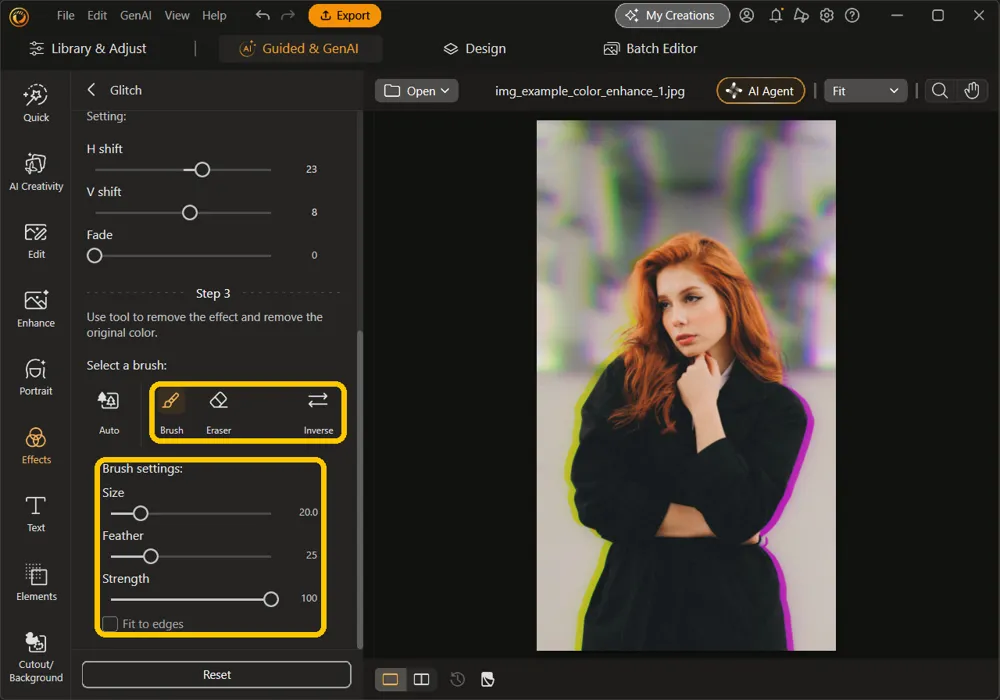Switch to the Design tab
The height and width of the screenshot is (700, 1000).
click(475, 48)
